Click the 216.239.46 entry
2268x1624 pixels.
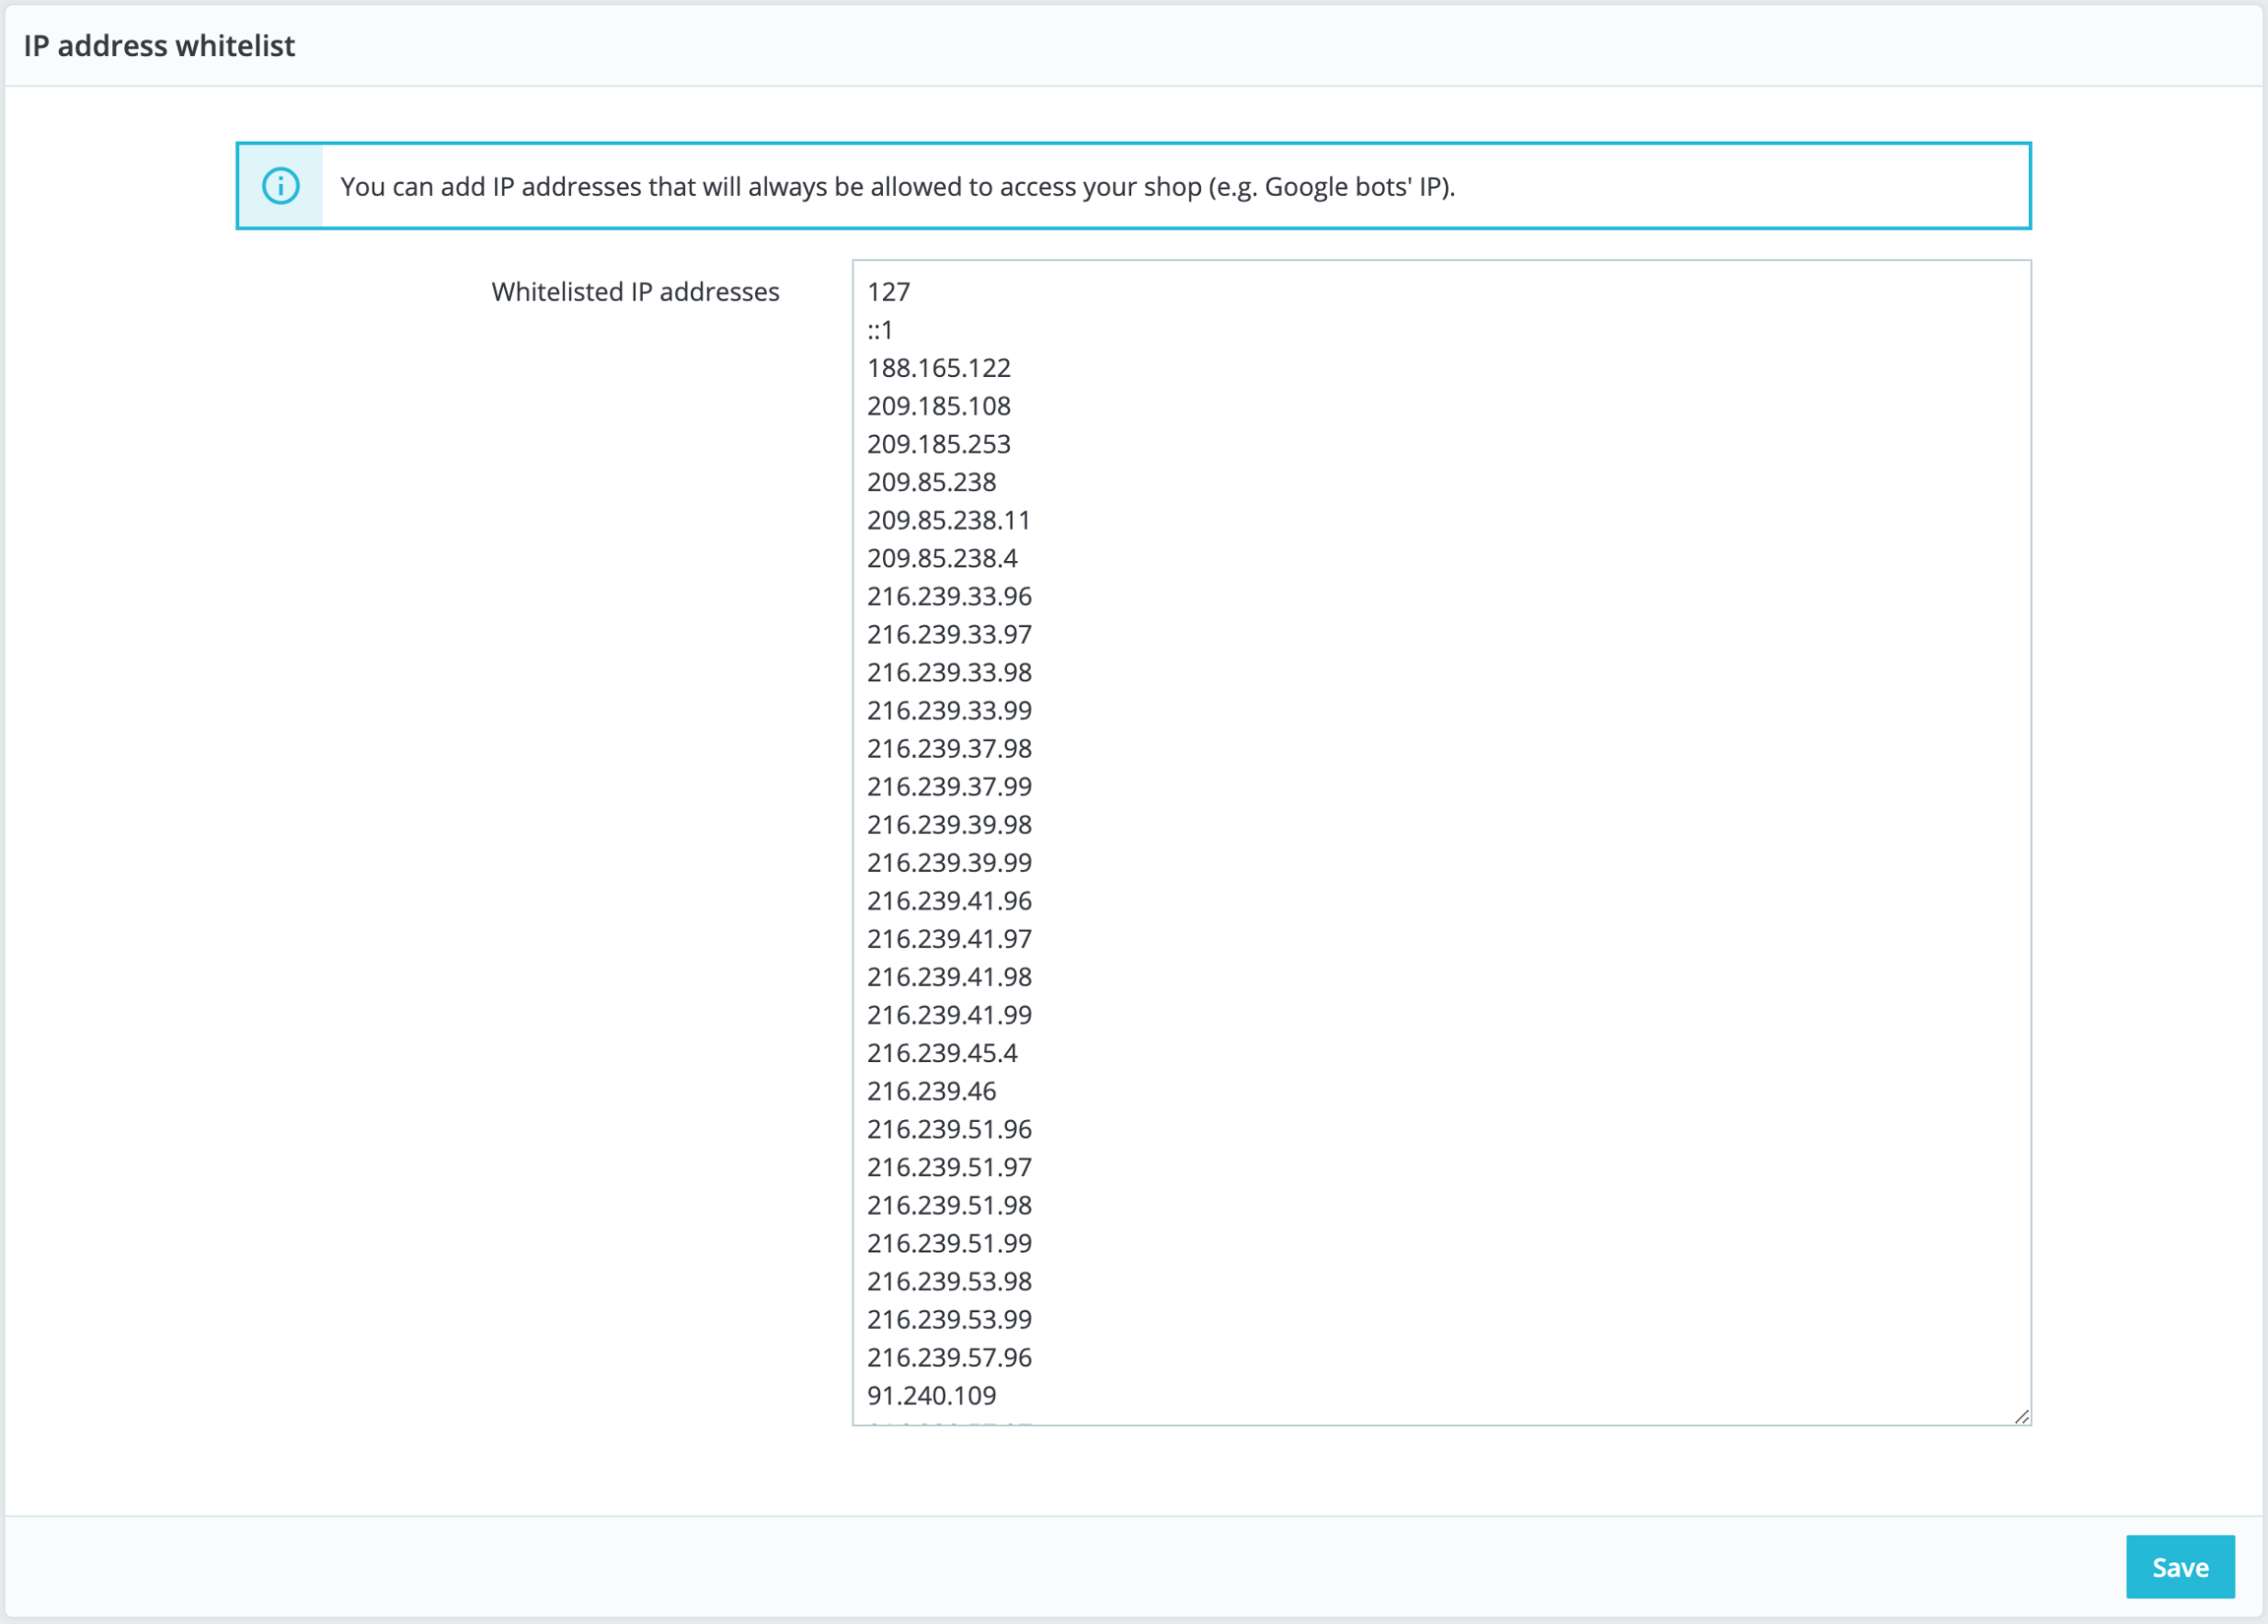(931, 1091)
